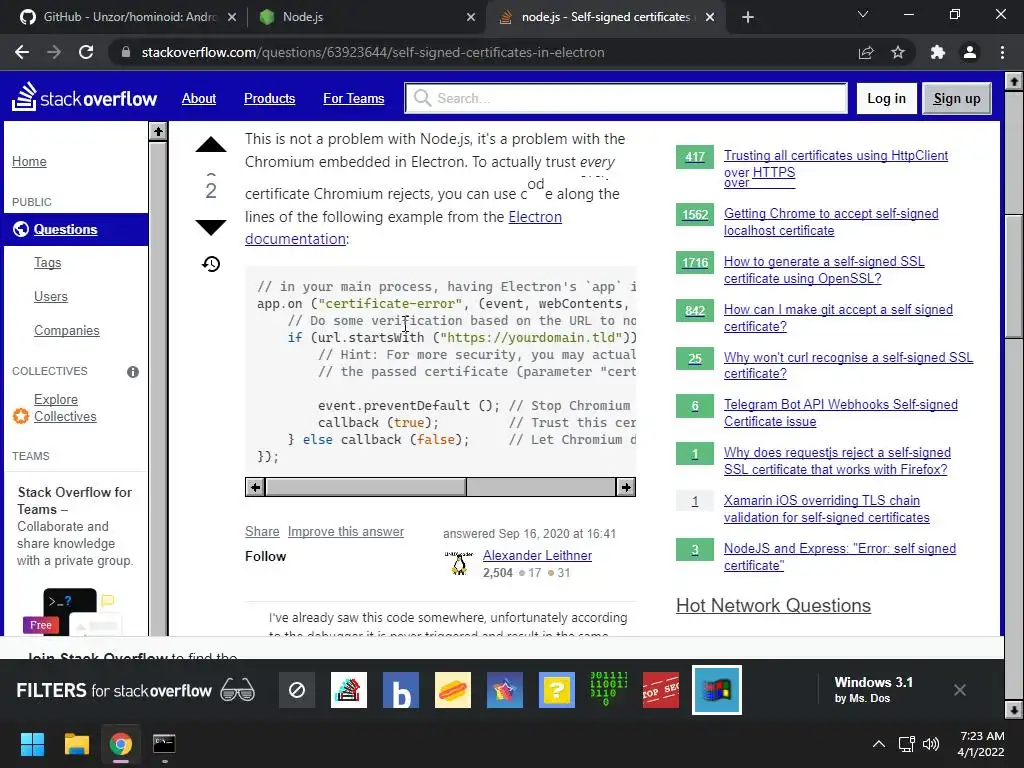The image size is (1024, 768).
Task: Open the About menu link
Action: 199,99
